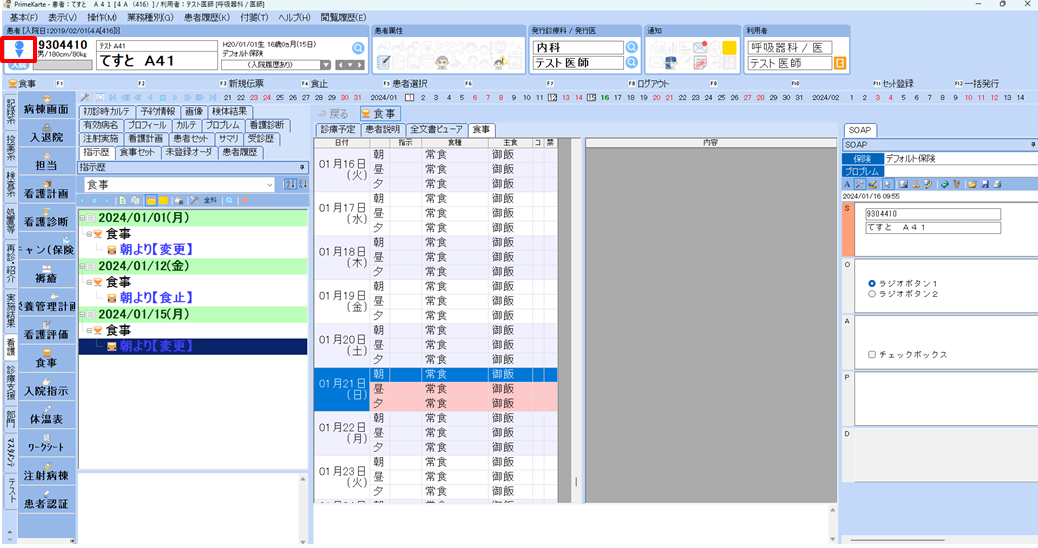1038x548 pixels.
Task: Open 患者認証 from the sidebar
Action: coord(46,501)
